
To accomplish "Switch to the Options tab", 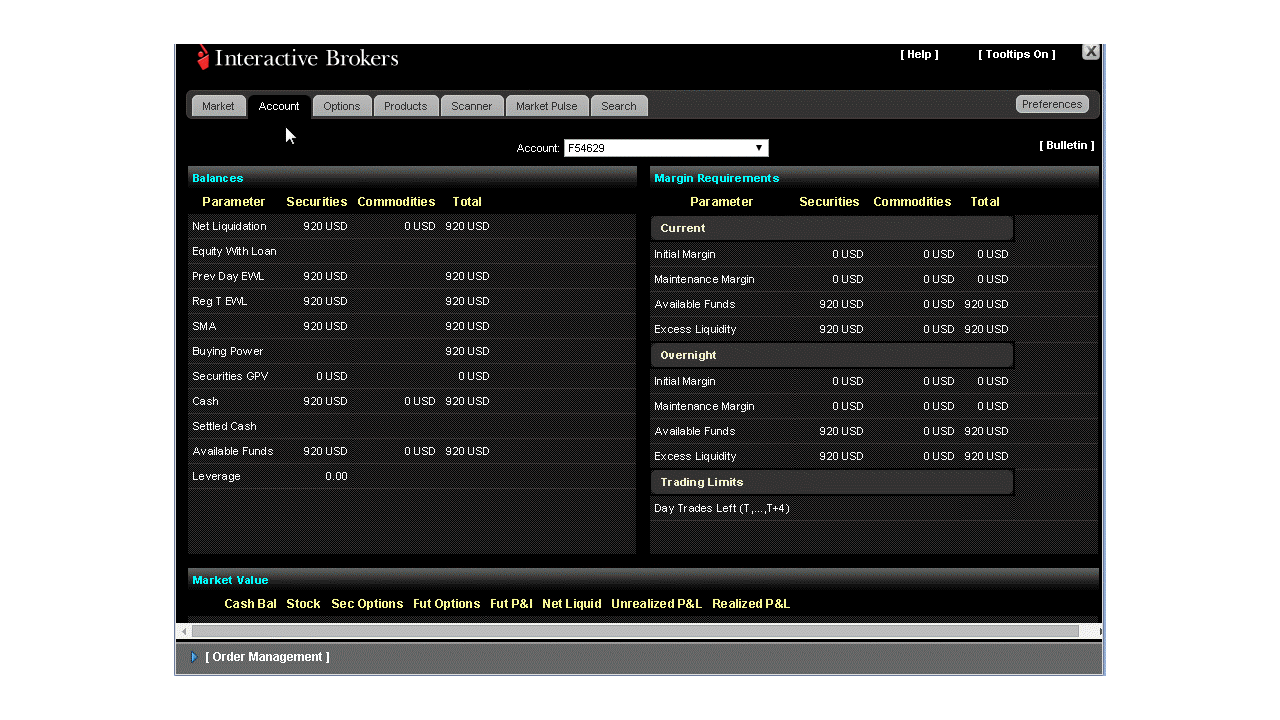I will (342, 106).
